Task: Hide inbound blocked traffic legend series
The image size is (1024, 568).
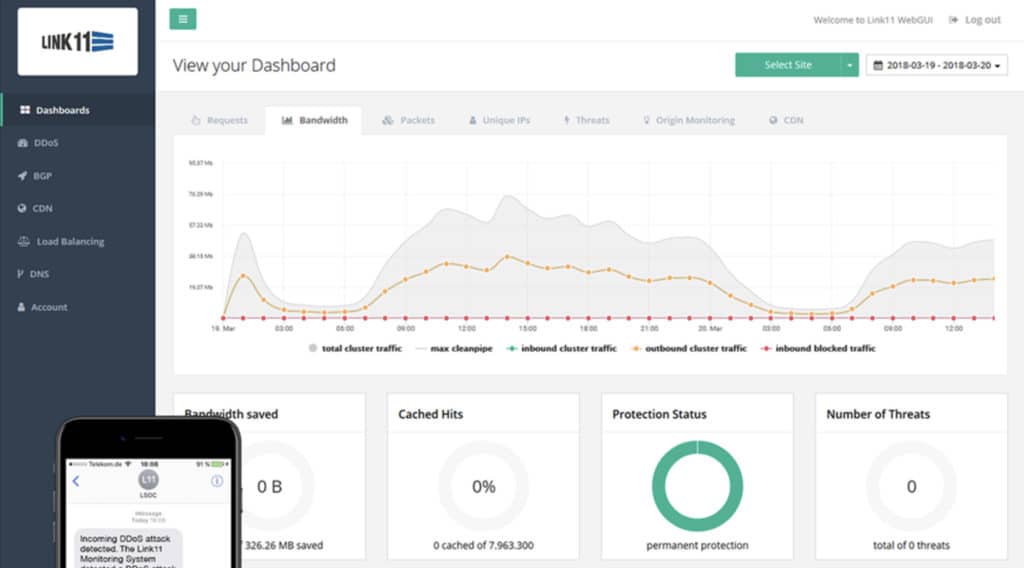Action: pyautogui.click(x=825, y=348)
